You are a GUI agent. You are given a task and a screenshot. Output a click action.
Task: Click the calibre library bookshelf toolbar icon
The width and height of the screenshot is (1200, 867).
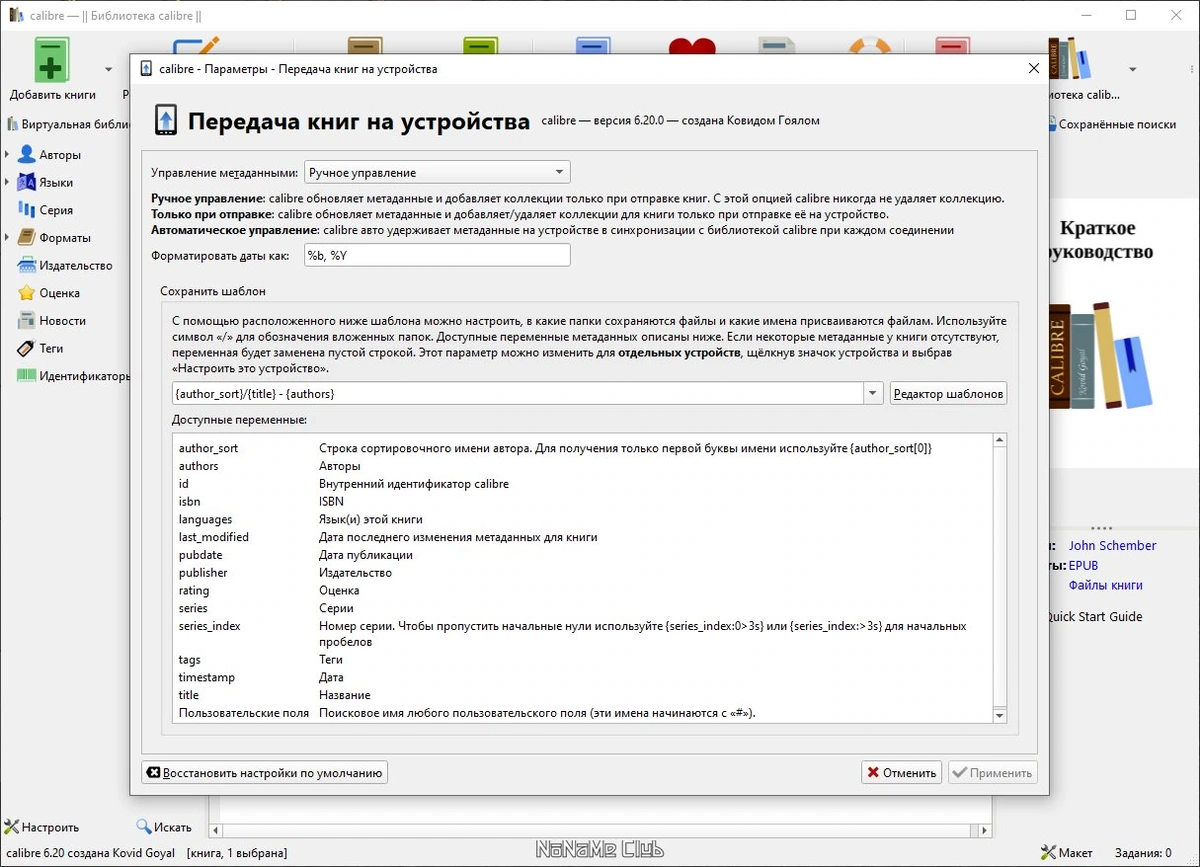pos(1069,58)
